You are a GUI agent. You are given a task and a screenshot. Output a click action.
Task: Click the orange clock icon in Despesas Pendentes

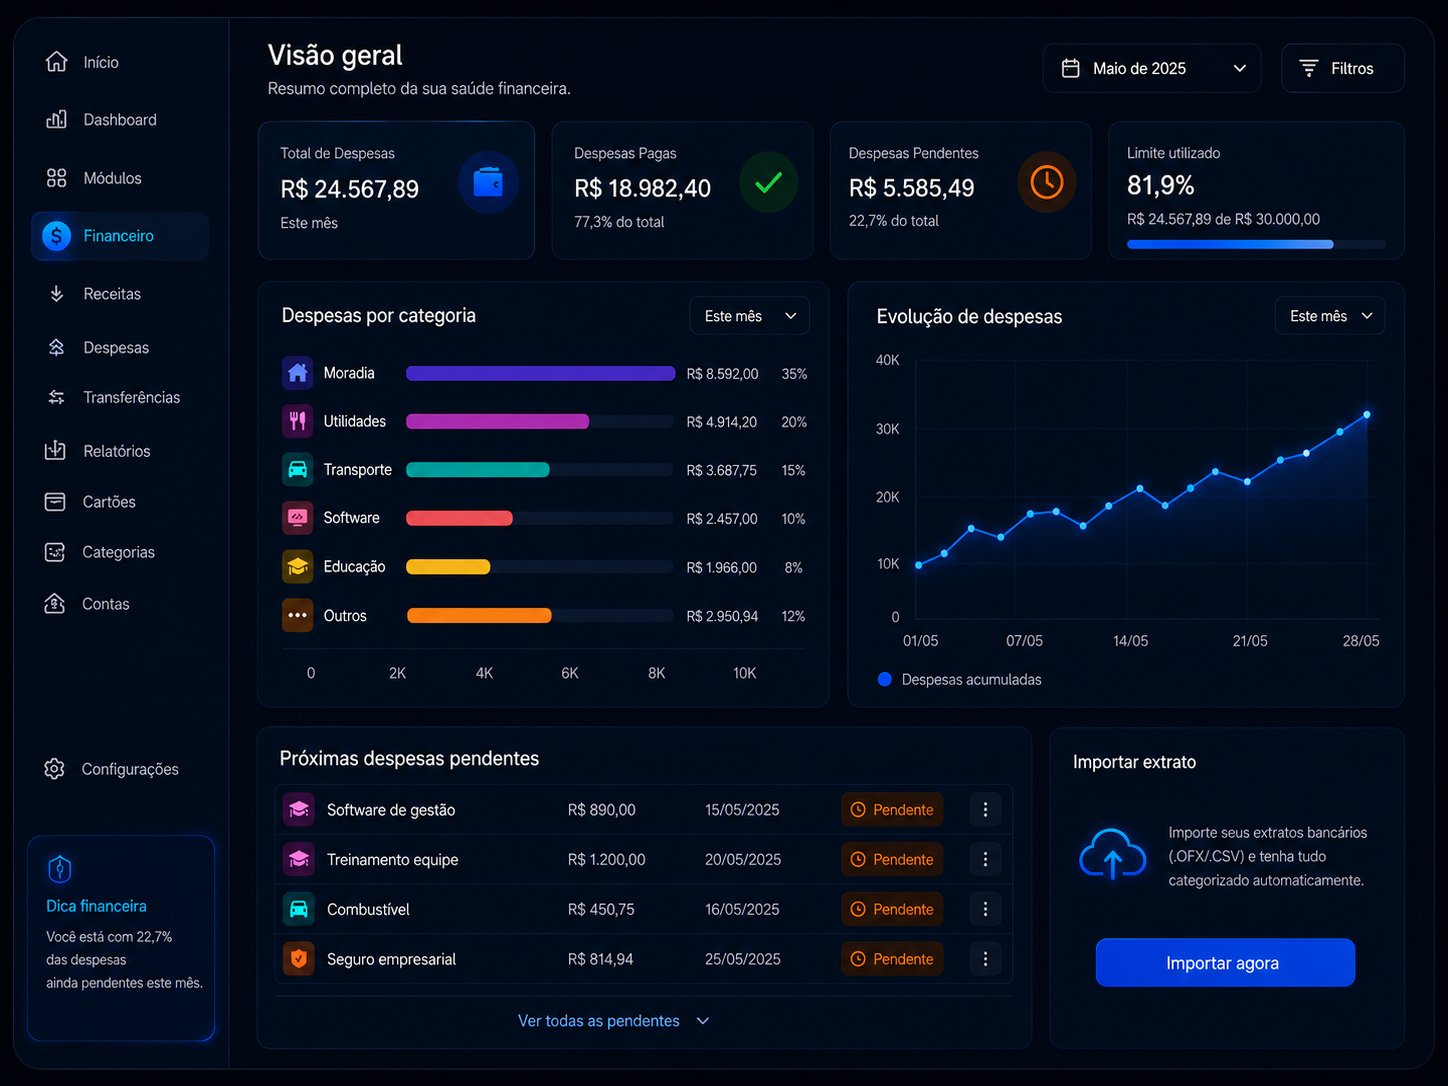pos(1047,182)
